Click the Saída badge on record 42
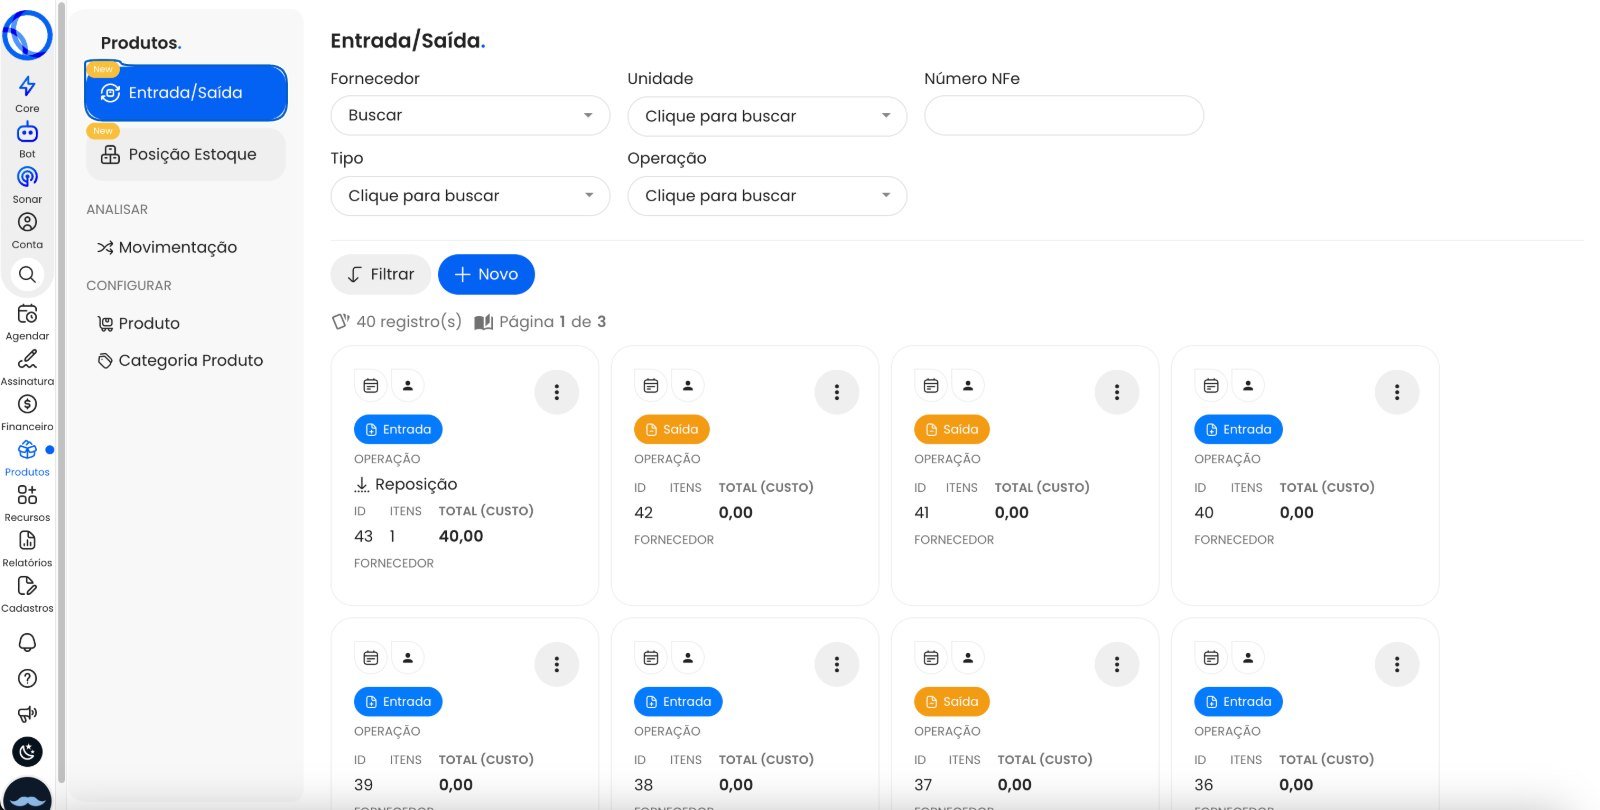Screen dimensions: 1600x810 672,429
